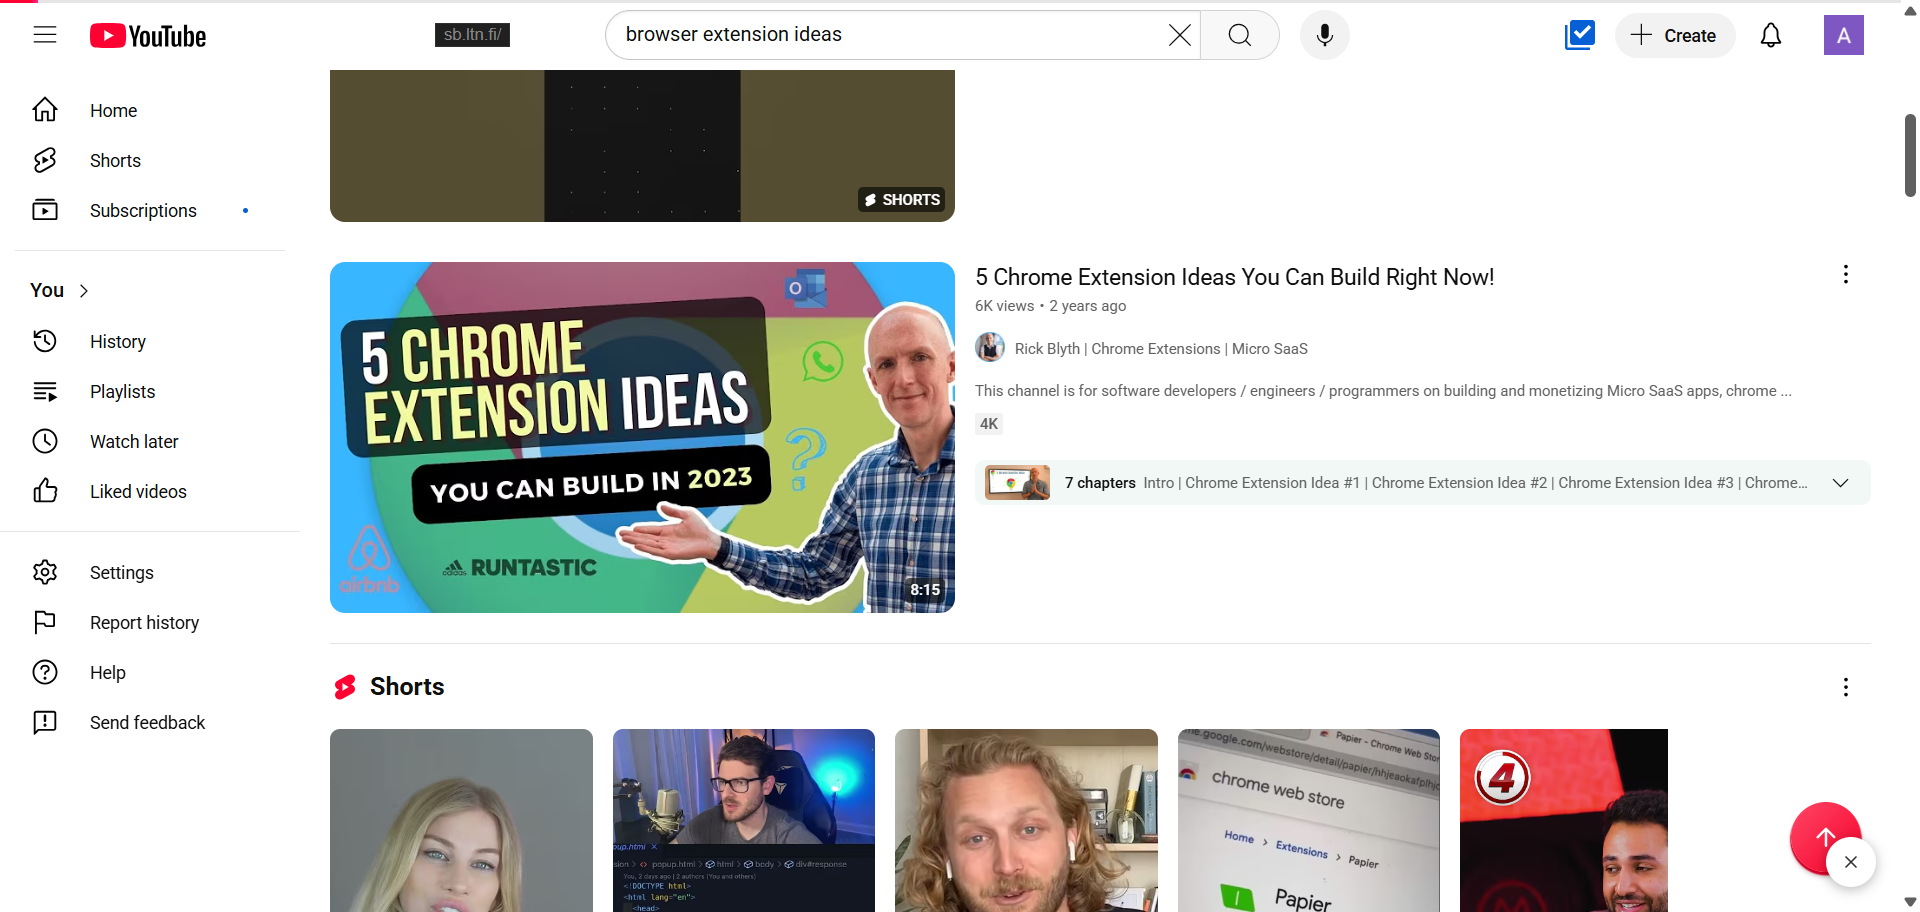Open the '5 Chrome Extension Ideas' video thumbnail
This screenshot has height=912, width=1920.
[642, 437]
